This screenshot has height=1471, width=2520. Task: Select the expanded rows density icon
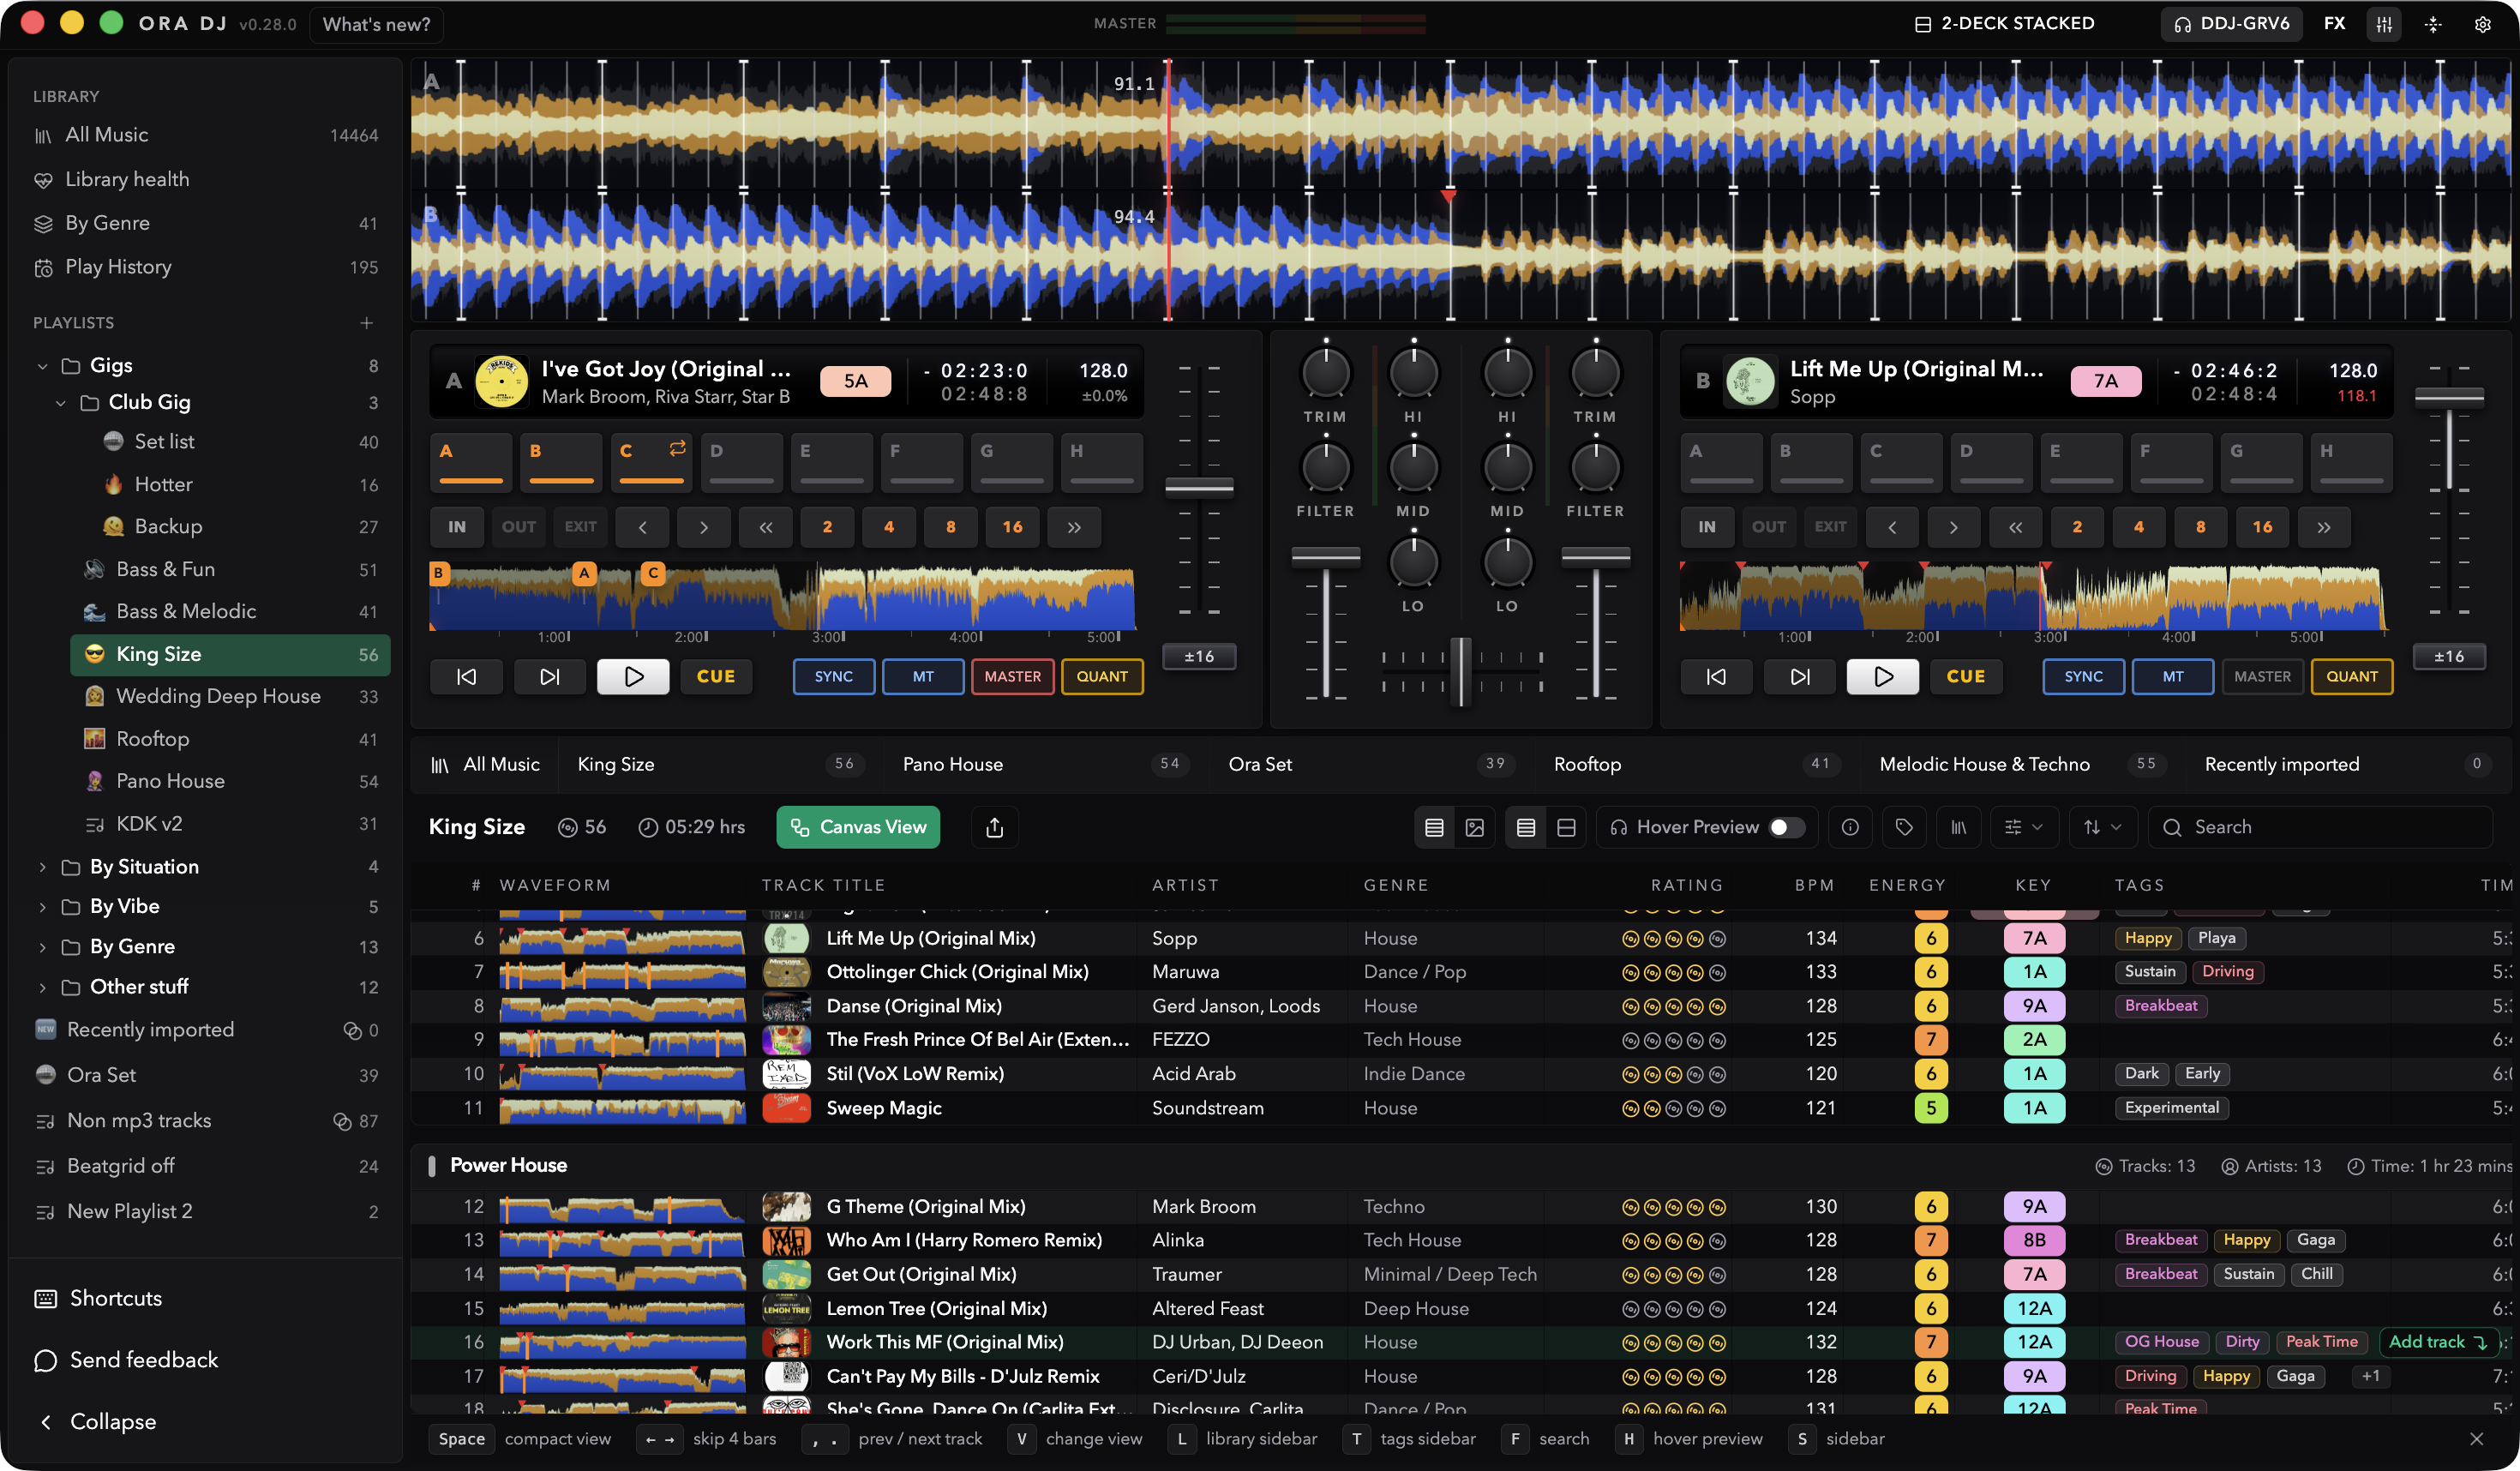click(1566, 828)
